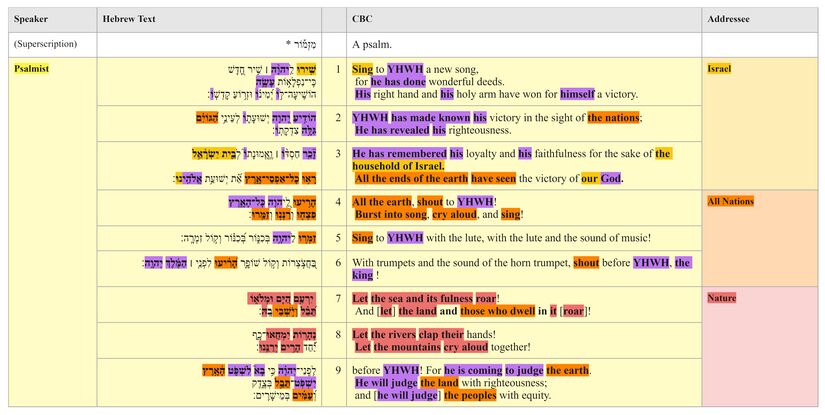Viewport: 825px width, 415px height.
Task: Select the Addressee column header
Action: point(730,19)
